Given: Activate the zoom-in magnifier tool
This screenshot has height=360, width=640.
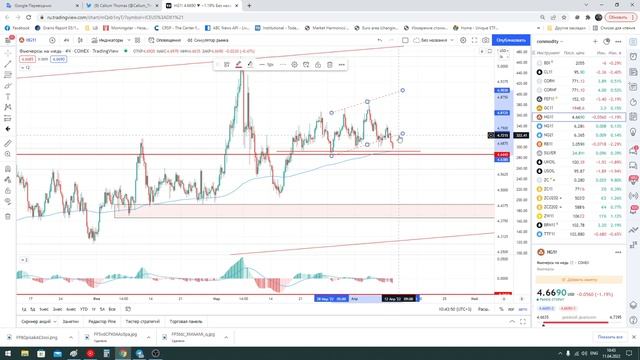Looking at the screenshot, I should (x=8, y=154).
